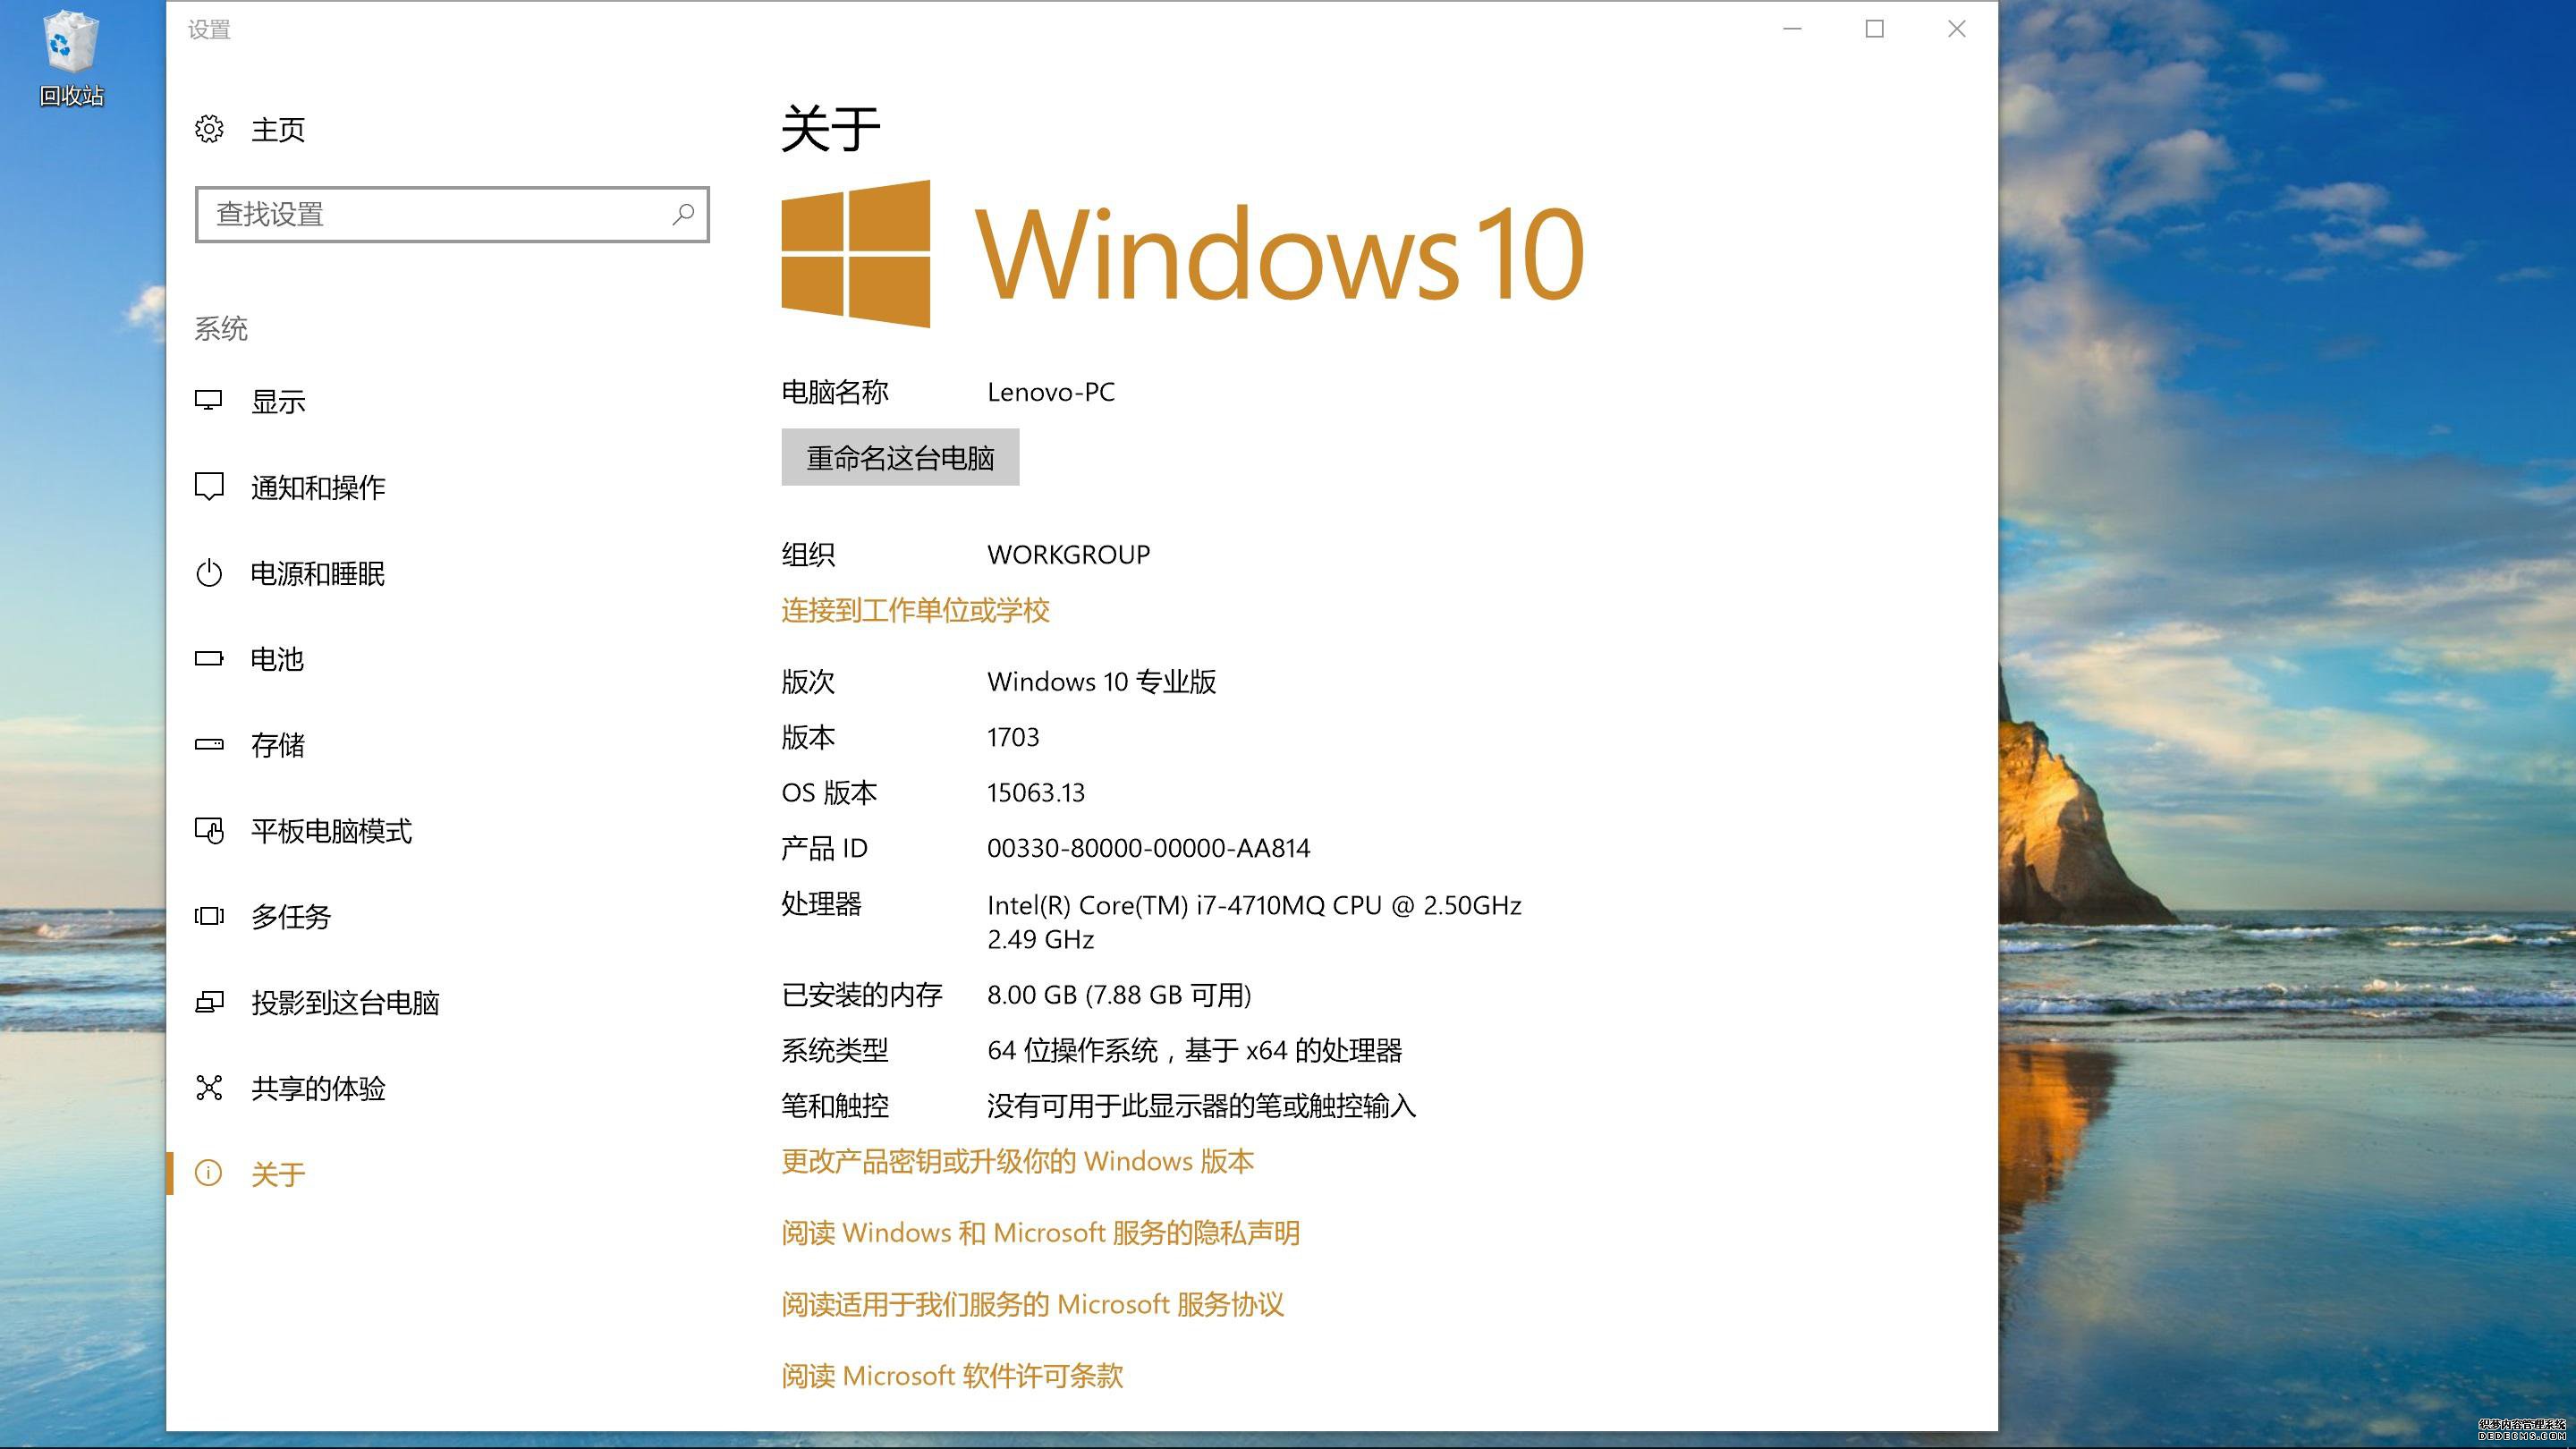Screen dimensions: 2576x1449
Task: Select 平板电脑模式 in the sidebar
Action: (331, 831)
